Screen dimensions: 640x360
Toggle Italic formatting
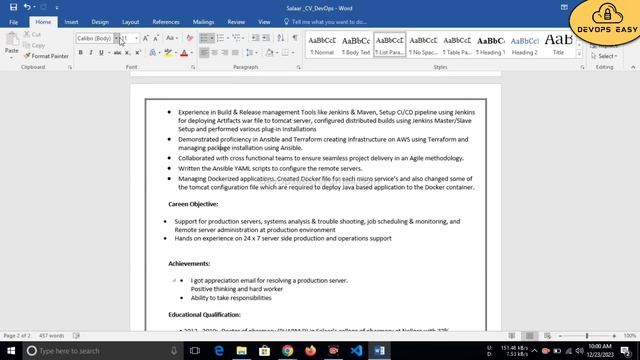pyautogui.click(x=91, y=53)
